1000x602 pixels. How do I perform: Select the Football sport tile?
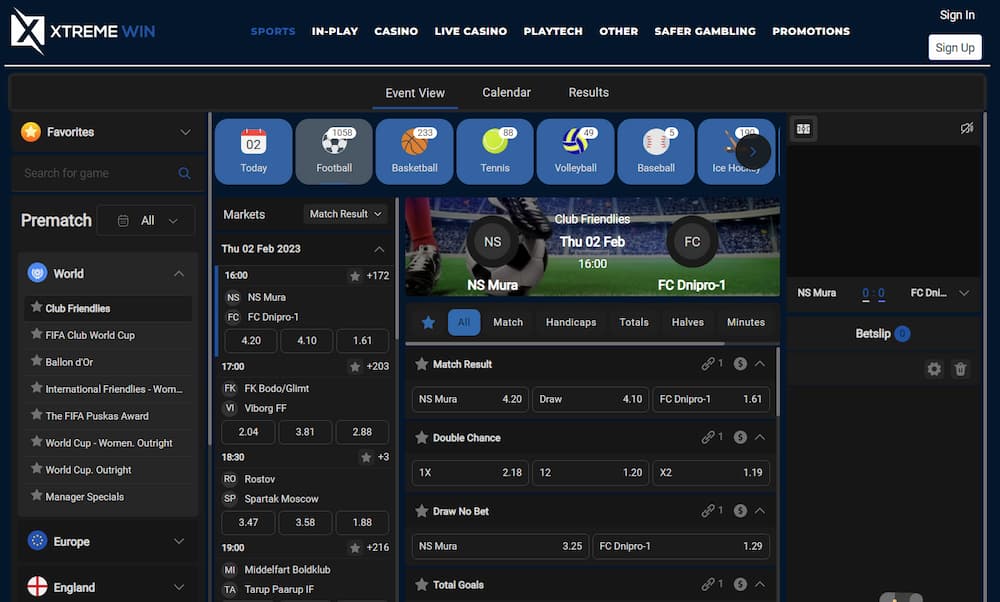click(x=334, y=151)
